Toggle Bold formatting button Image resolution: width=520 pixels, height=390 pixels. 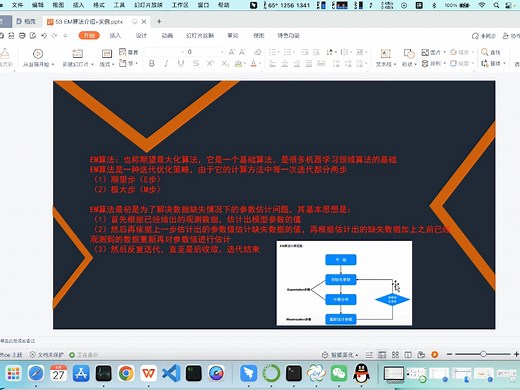[152, 63]
